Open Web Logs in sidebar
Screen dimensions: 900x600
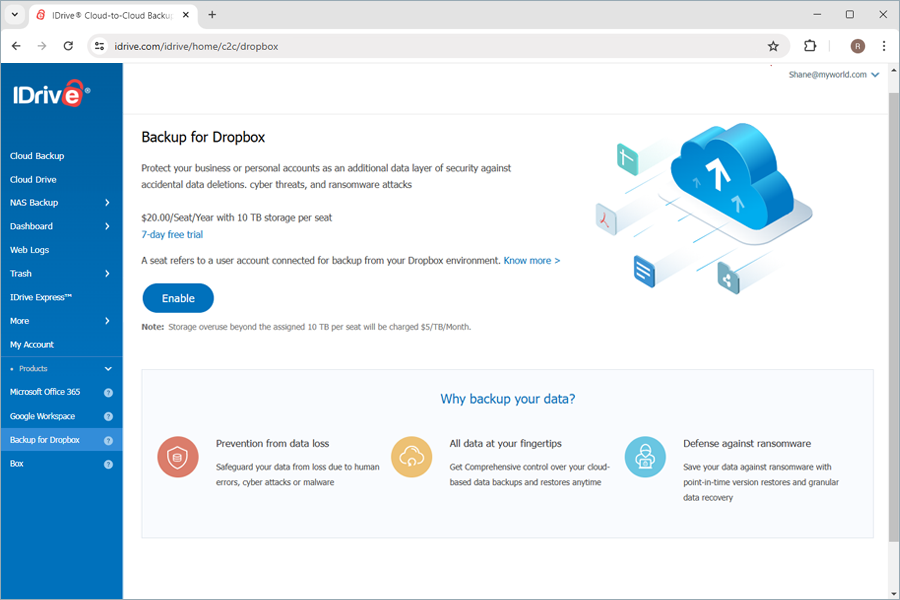click(29, 250)
